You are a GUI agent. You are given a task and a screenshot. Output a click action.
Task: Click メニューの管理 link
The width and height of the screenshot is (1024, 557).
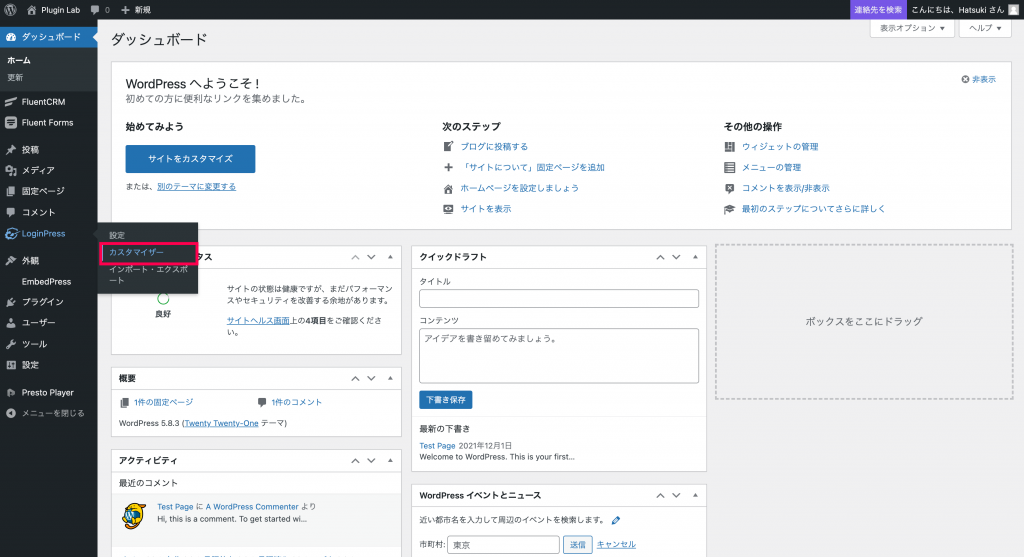click(x=771, y=168)
